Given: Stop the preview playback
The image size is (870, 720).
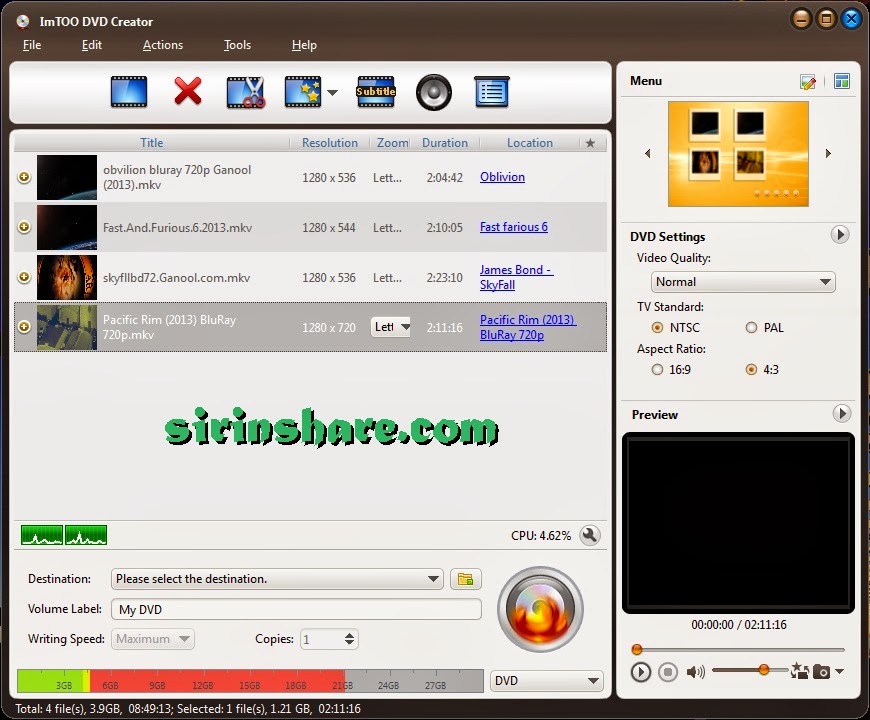Looking at the screenshot, I should 668,672.
